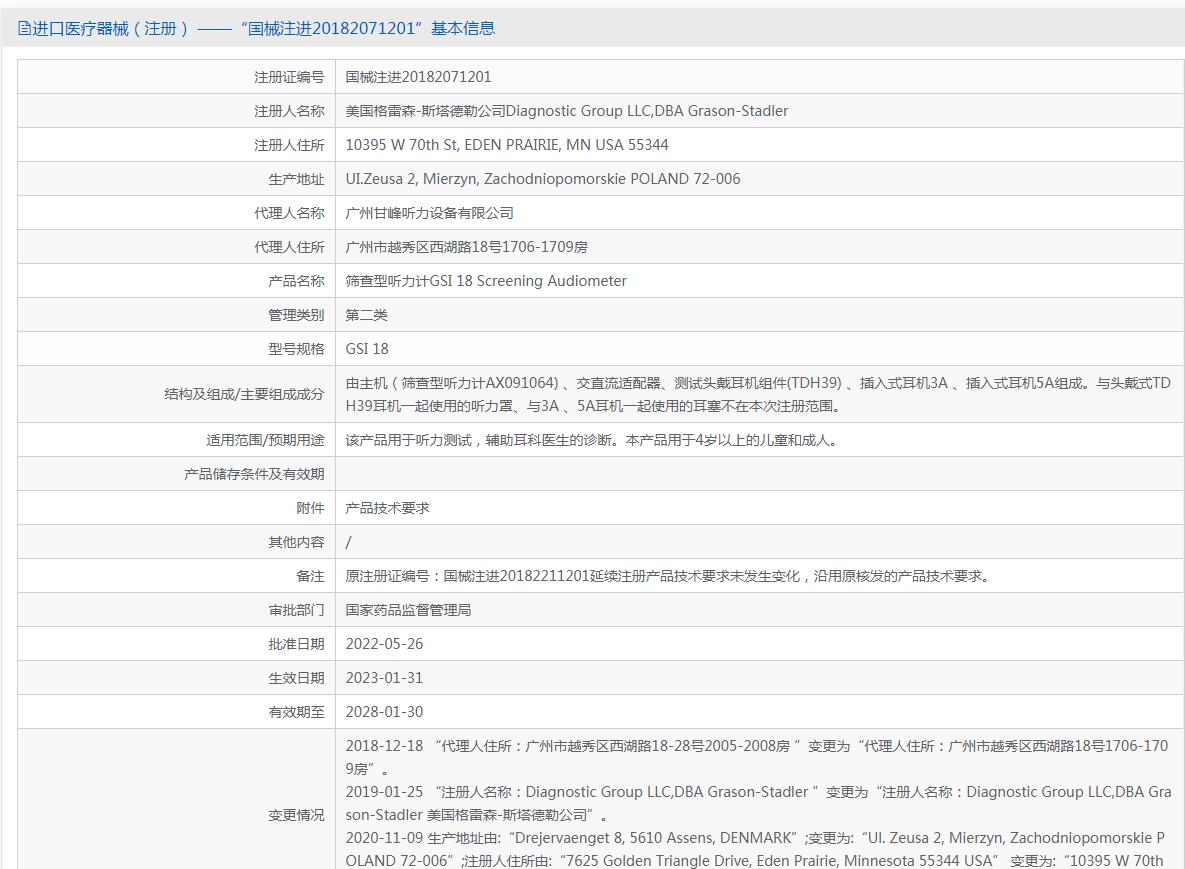Click intended use text 该产品用于听力测试
The height and width of the screenshot is (869, 1185).
click(591, 441)
